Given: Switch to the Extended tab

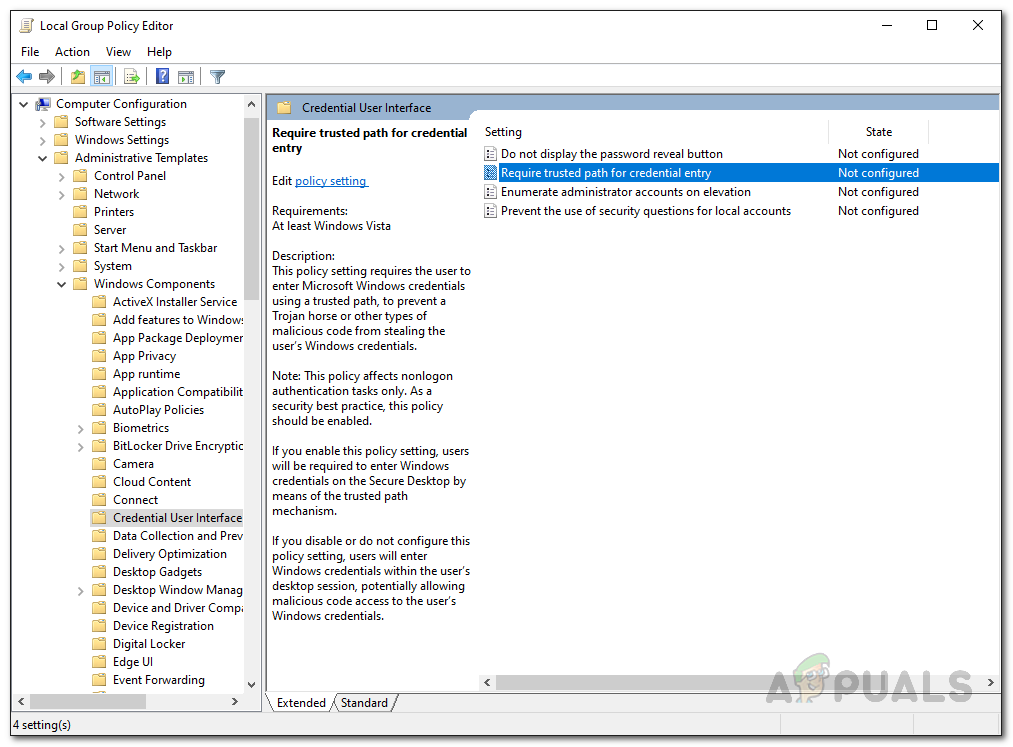Looking at the screenshot, I should pos(301,702).
